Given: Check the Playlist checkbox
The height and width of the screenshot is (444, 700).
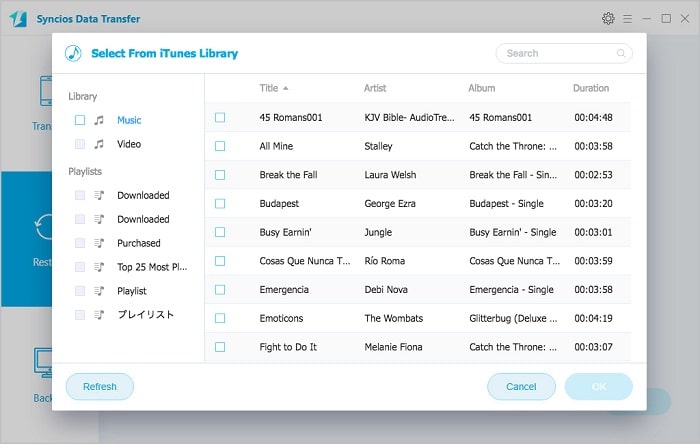Looking at the screenshot, I should 80,291.
